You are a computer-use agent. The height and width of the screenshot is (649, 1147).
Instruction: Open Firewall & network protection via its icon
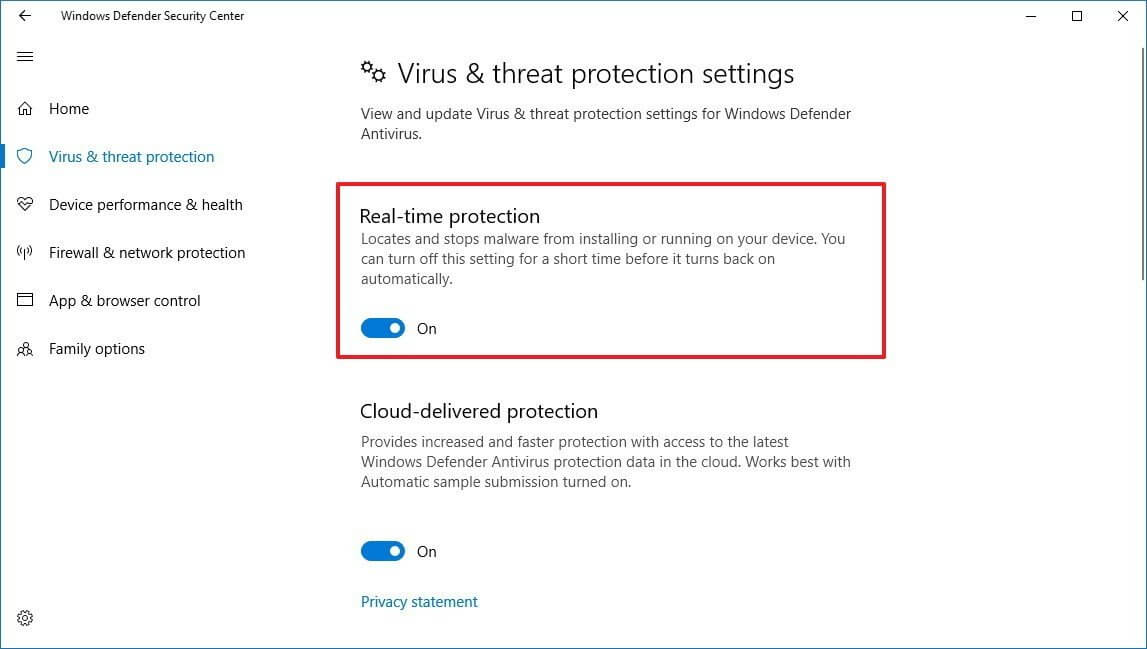[x=24, y=252]
